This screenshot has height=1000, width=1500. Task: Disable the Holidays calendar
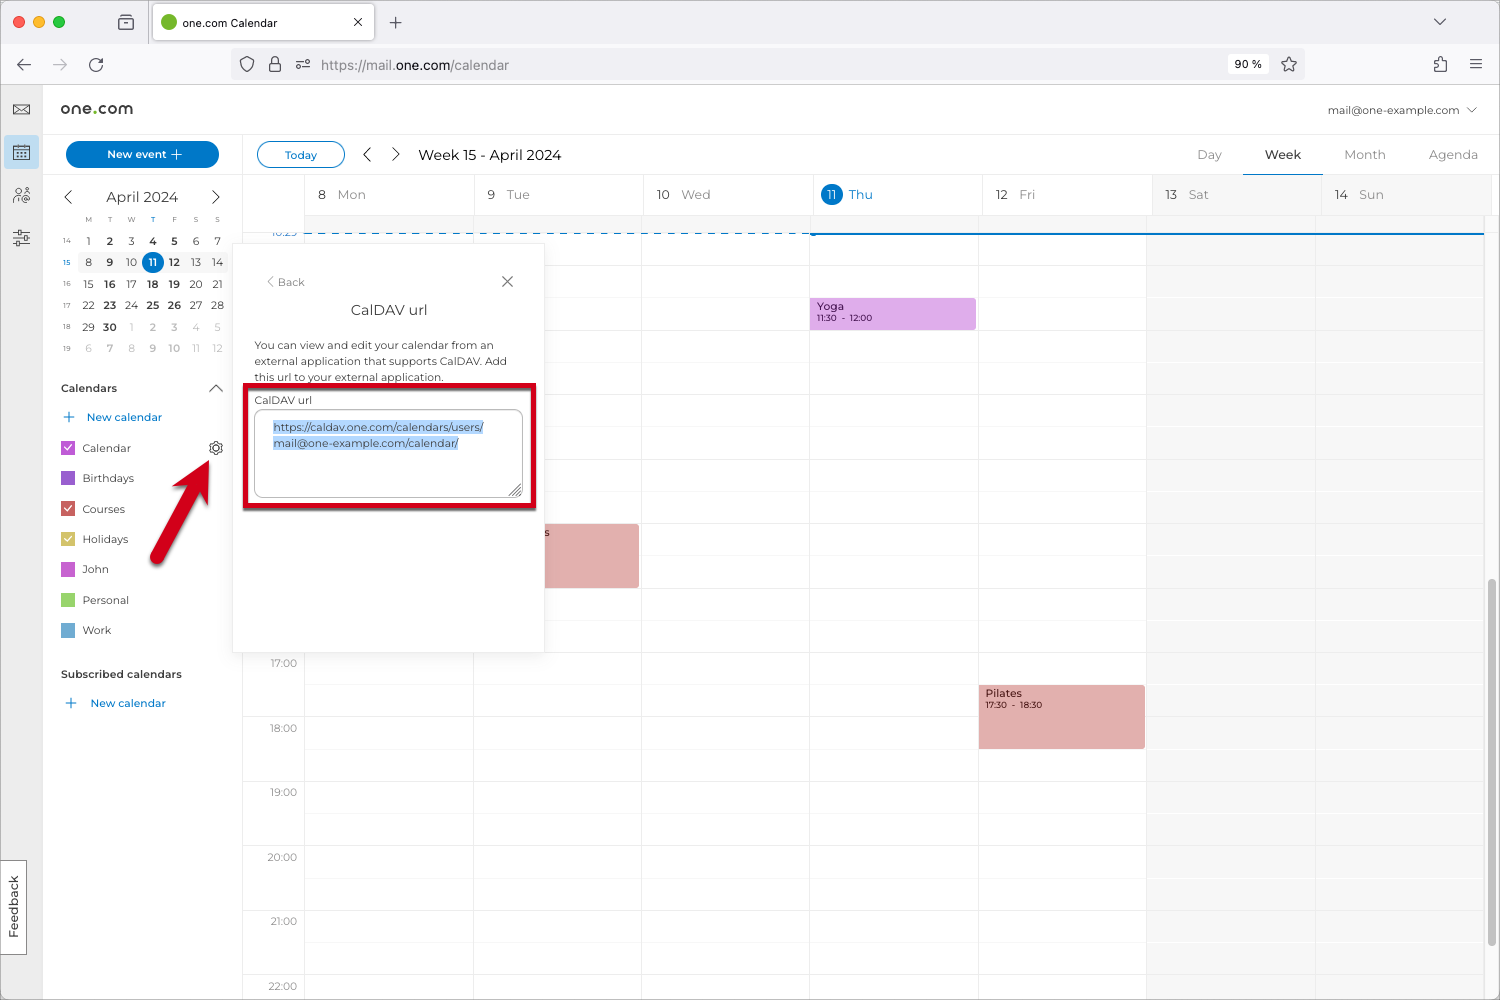(x=67, y=538)
